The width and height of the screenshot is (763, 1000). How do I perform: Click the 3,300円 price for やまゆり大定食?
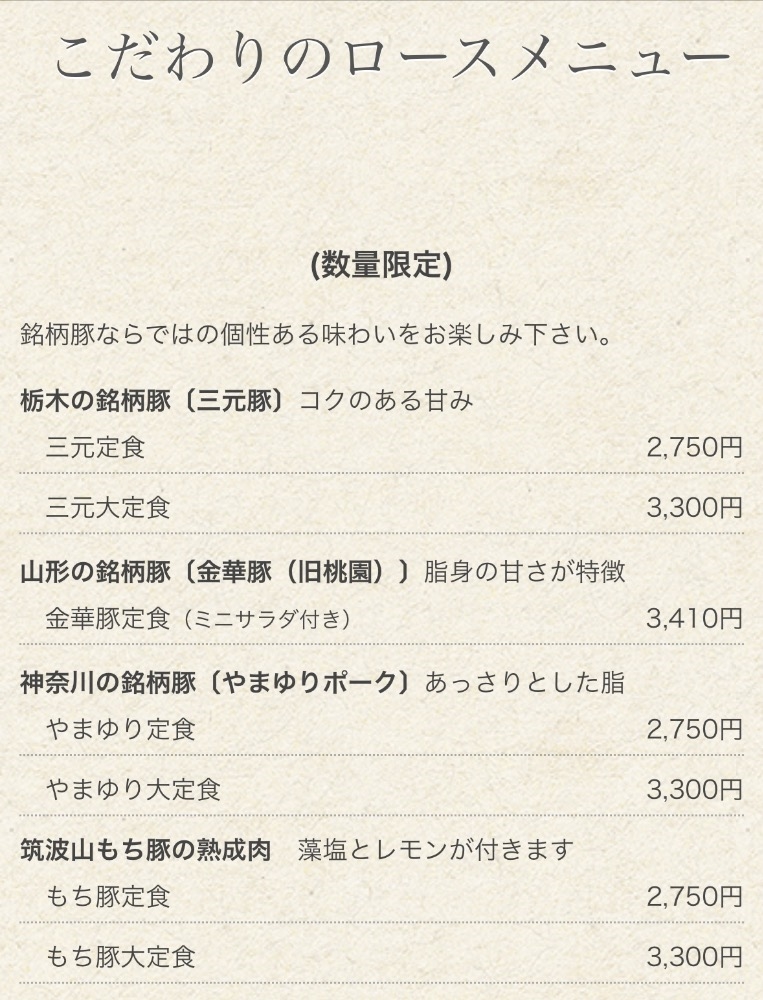[694, 789]
